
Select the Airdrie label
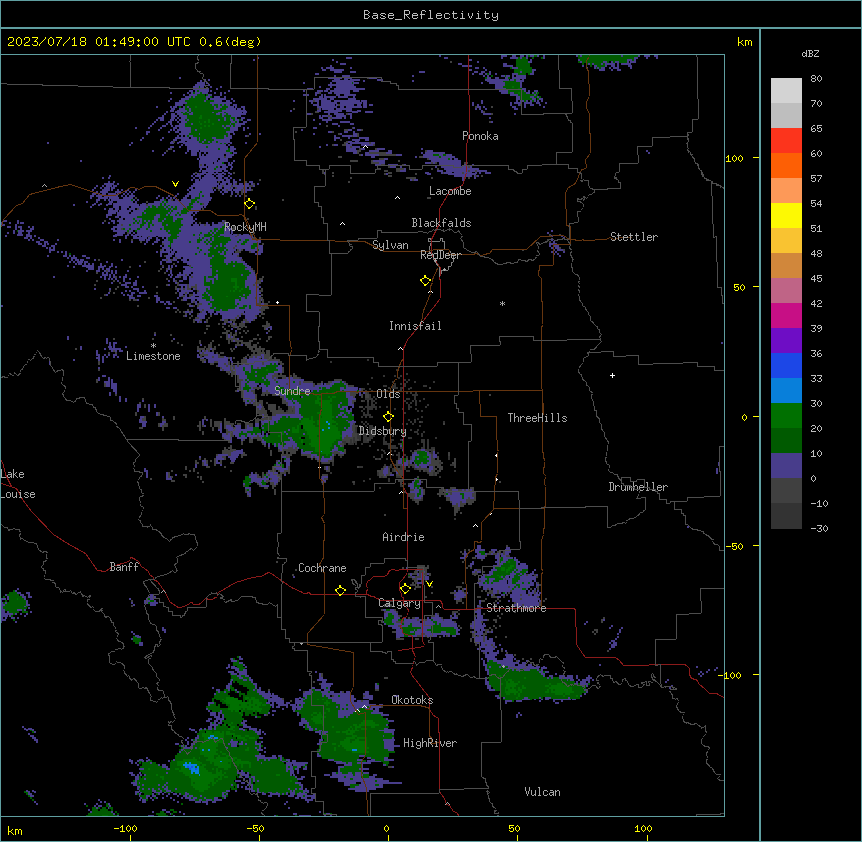(404, 537)
